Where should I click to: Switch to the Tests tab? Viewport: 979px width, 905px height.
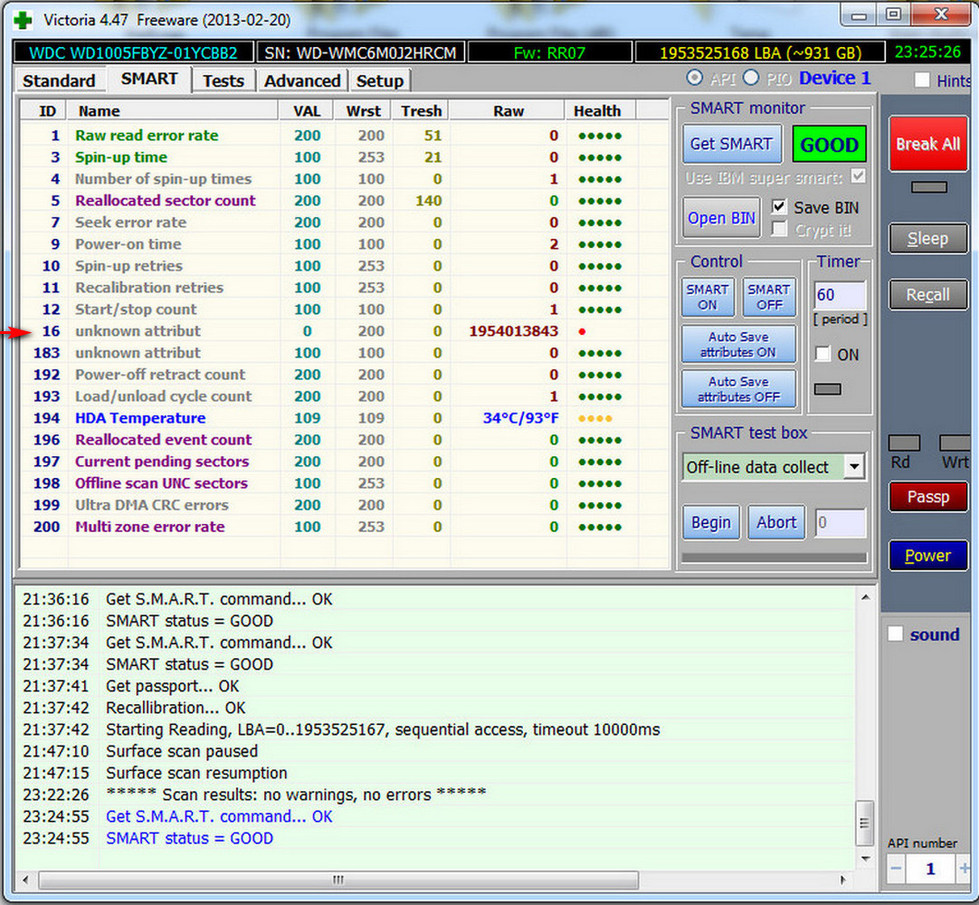coord(223,81)
